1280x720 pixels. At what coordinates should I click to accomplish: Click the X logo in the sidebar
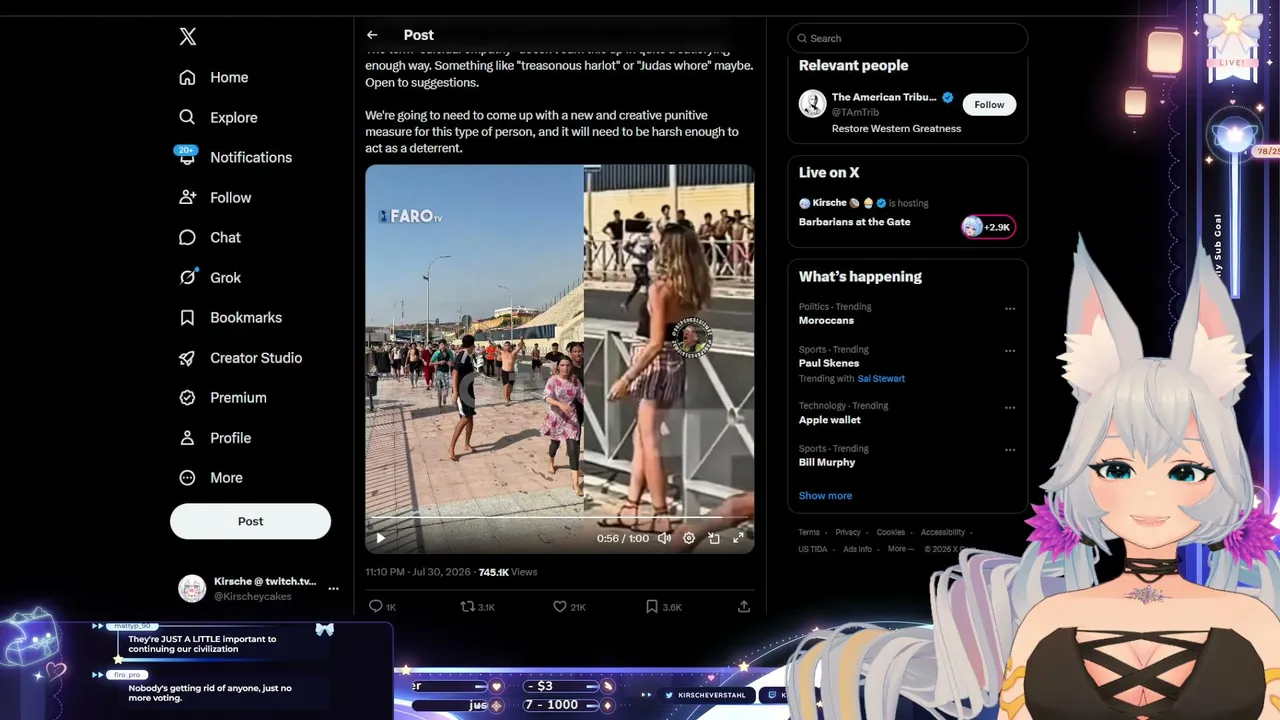click(187, 37)
